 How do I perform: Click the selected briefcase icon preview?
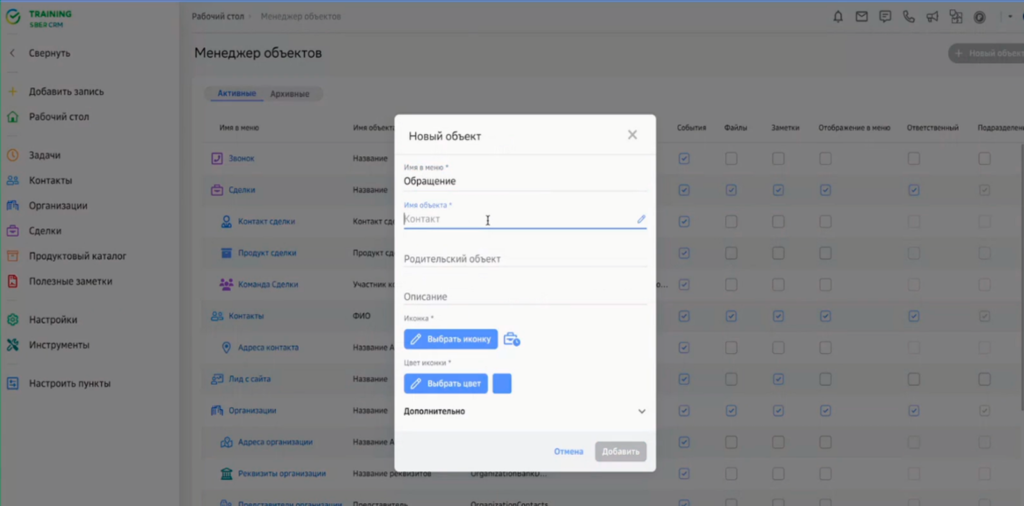(x=511, y=340)
